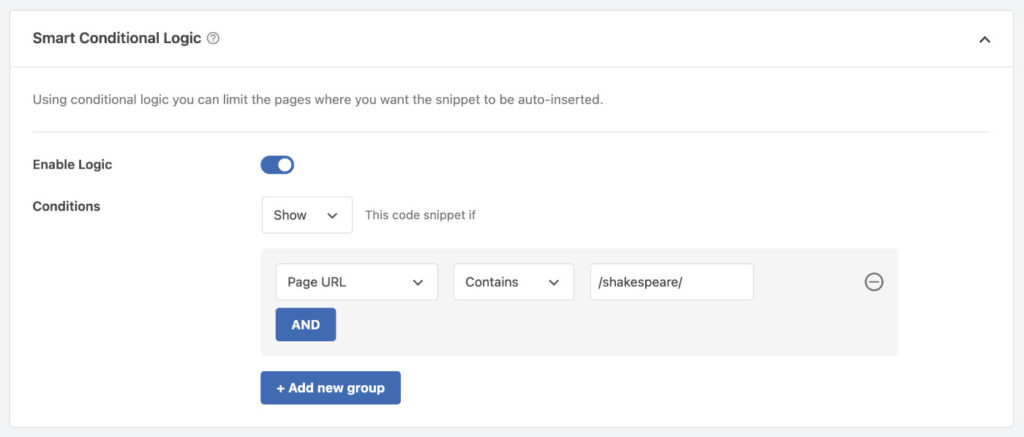Remove the condition row with minus icon
The height and width of the screenshot is (437, 1024).
pos(874,282)
